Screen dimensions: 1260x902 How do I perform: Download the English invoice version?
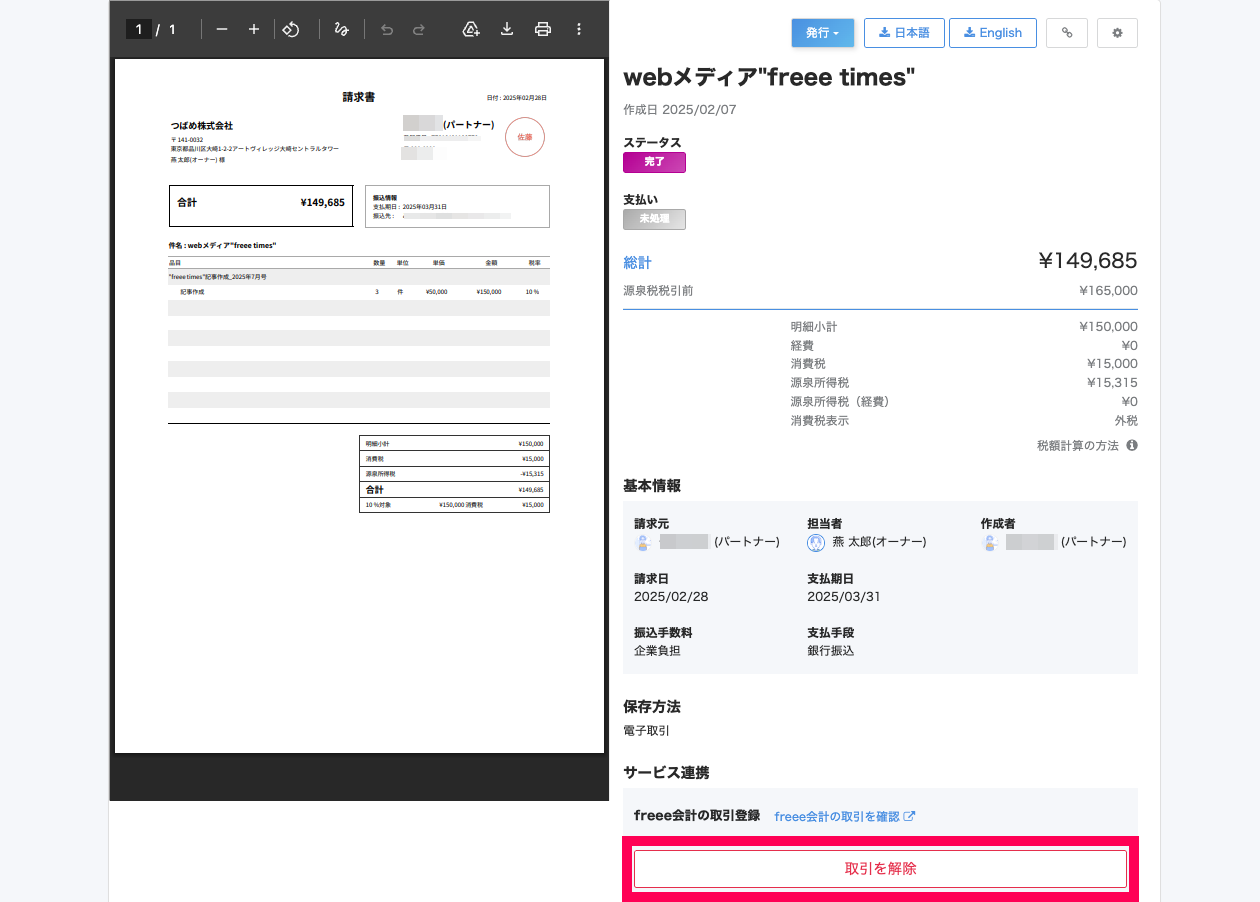[x=993, y=33]
